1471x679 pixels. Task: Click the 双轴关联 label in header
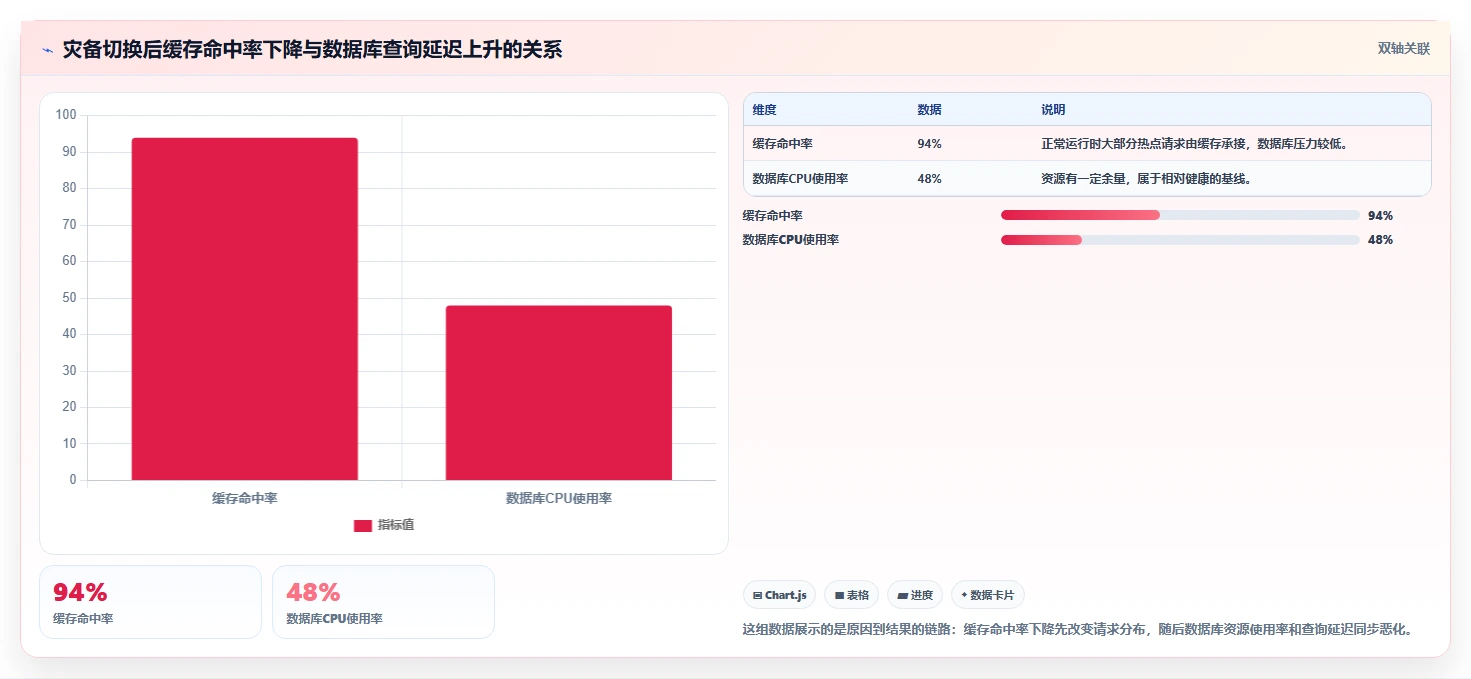click(x=1404, y=49)
